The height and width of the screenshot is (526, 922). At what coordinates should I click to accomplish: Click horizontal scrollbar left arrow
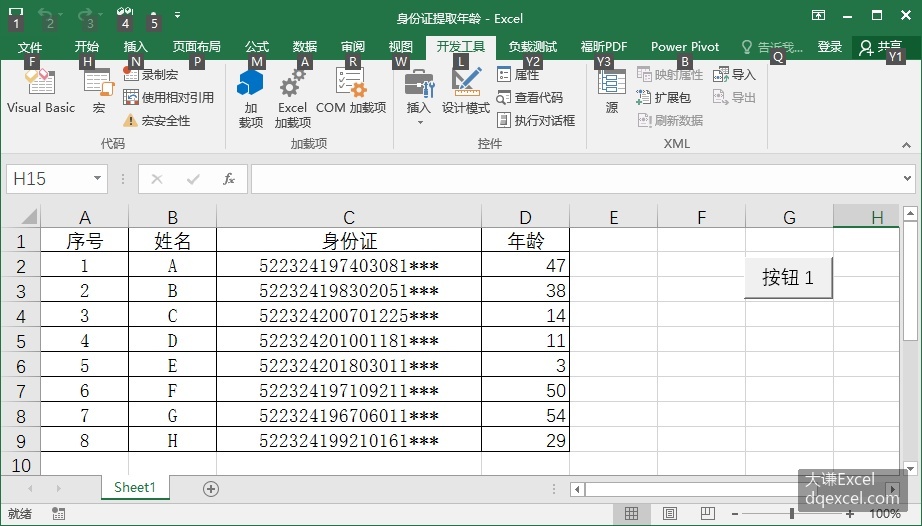[x=577, y=489]
